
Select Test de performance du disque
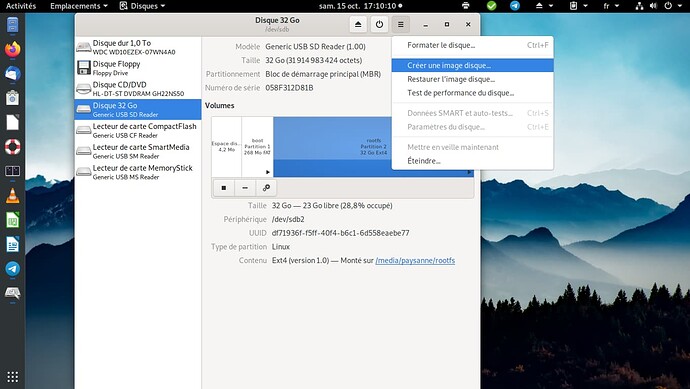tap(473, 93)
